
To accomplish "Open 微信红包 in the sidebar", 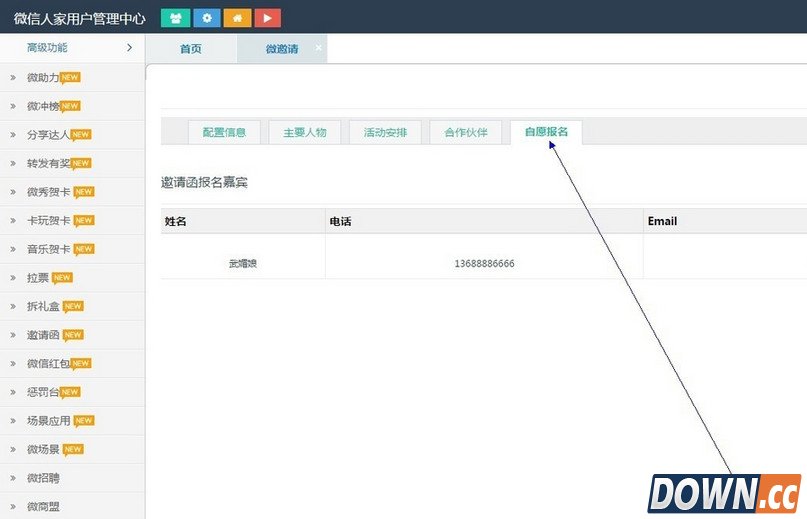I will click(48, 364).
